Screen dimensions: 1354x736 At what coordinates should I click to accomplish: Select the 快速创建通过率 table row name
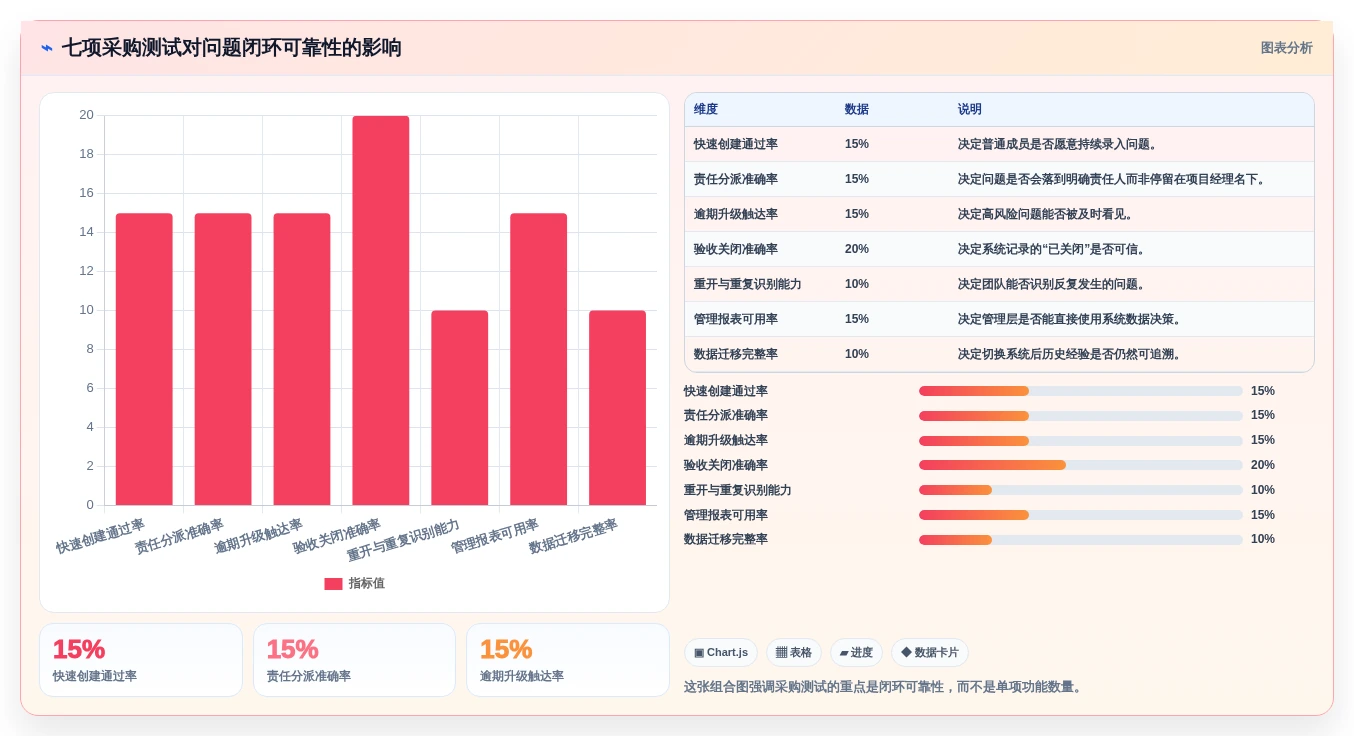pyautogui.click(x=736, y=144)
